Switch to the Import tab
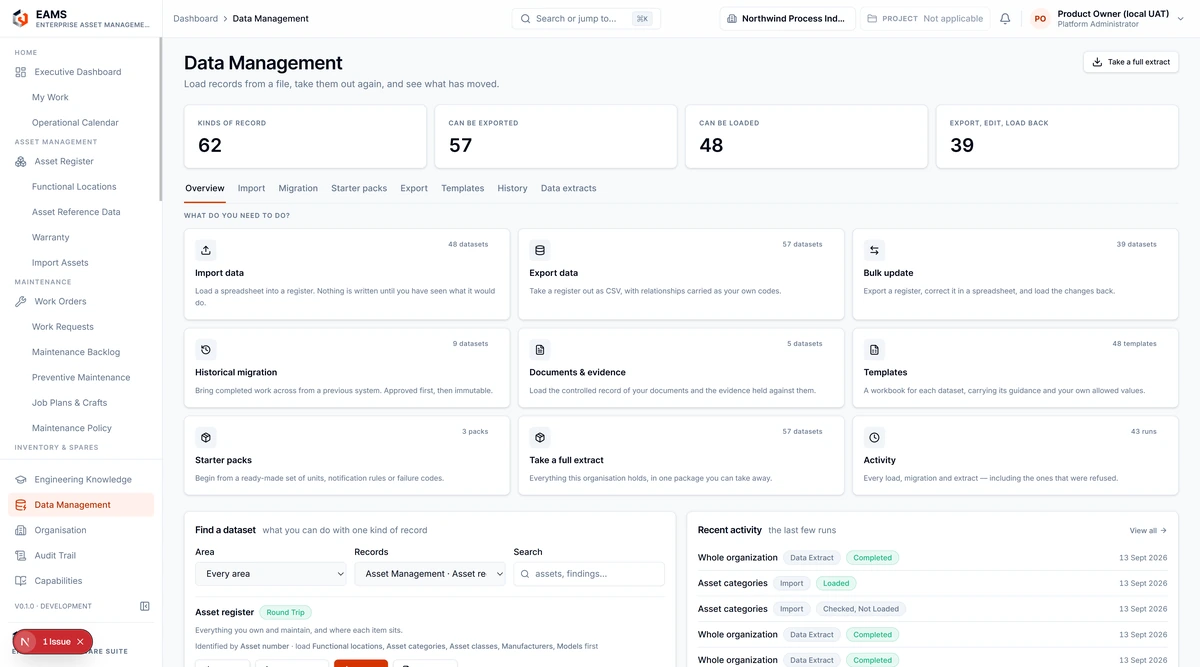 [251, 188]
